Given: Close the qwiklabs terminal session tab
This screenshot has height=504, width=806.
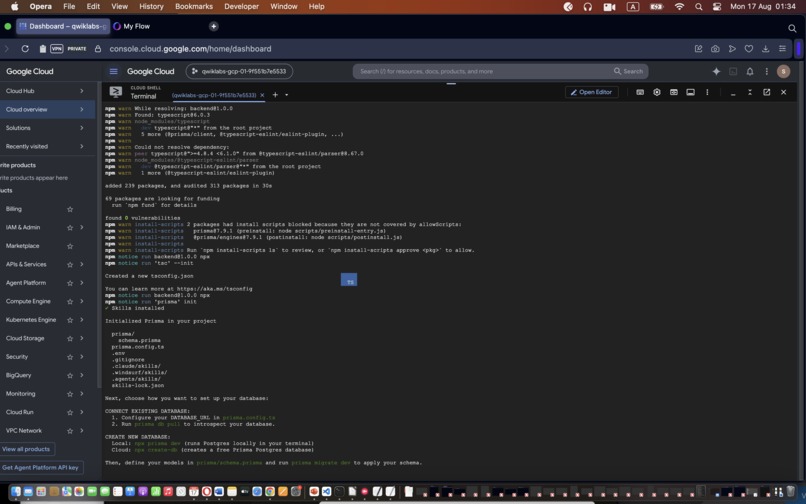Looking at the screenshot, I should click(262, 95).
